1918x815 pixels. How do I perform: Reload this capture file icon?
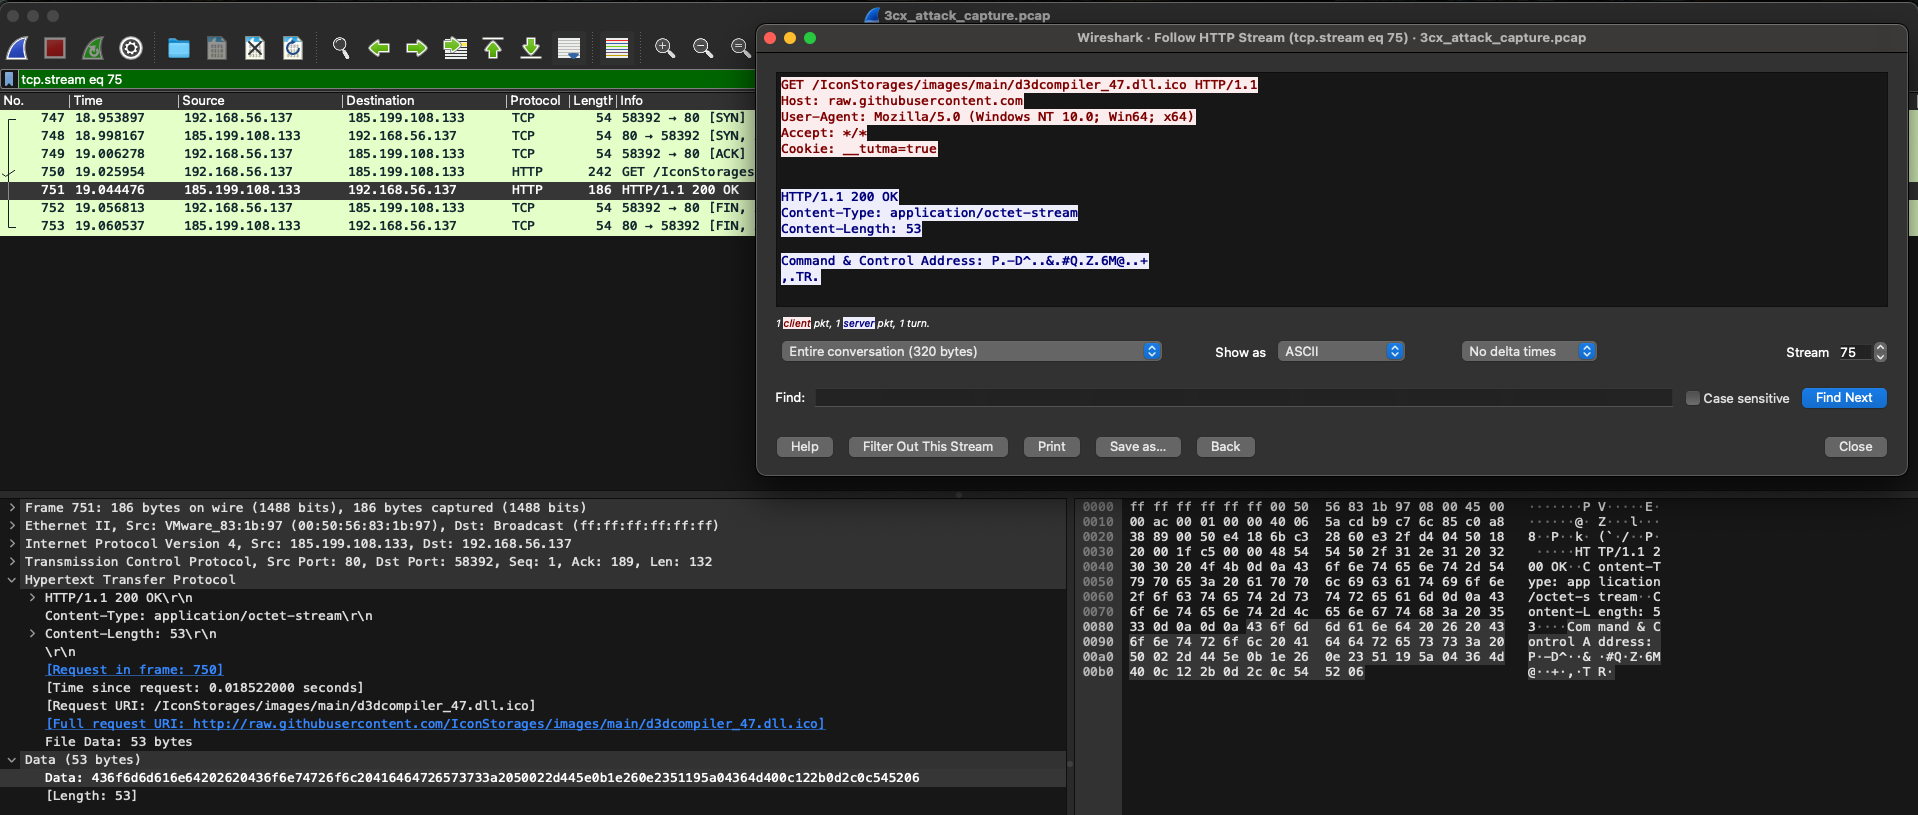pyautogui.click(x=293, y=48)
